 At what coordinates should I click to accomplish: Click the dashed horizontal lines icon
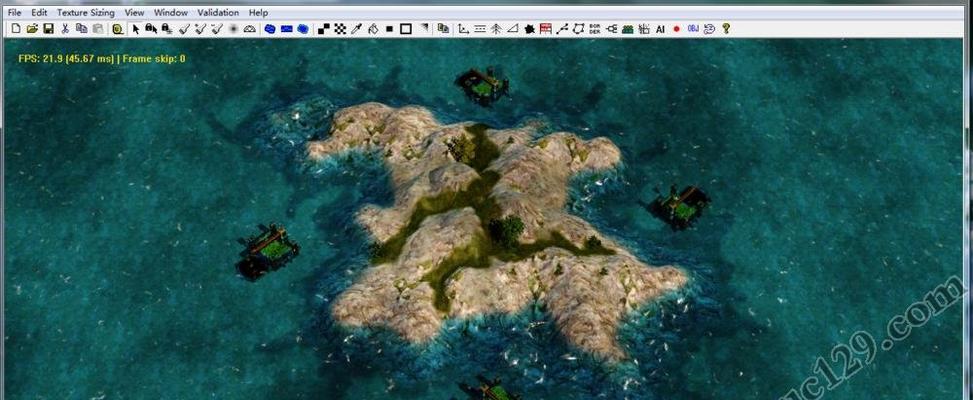pos(480,29)
